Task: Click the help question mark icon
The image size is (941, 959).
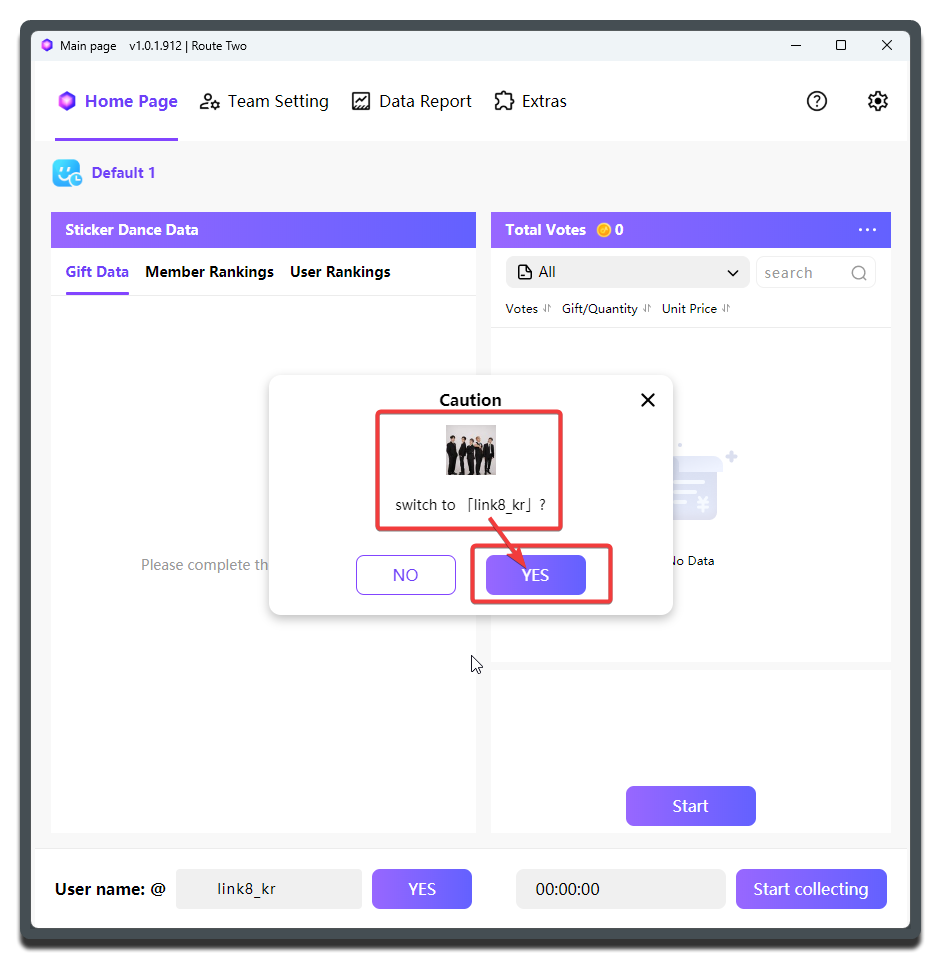Action: [817, 101]
